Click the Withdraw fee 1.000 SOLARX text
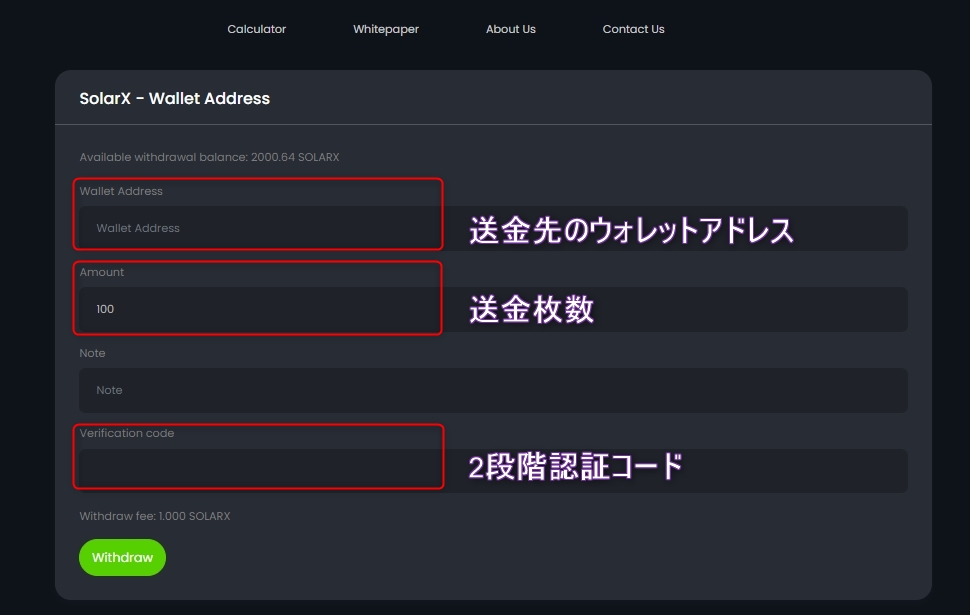The image size is (970, 615). [x=155, y=516]
